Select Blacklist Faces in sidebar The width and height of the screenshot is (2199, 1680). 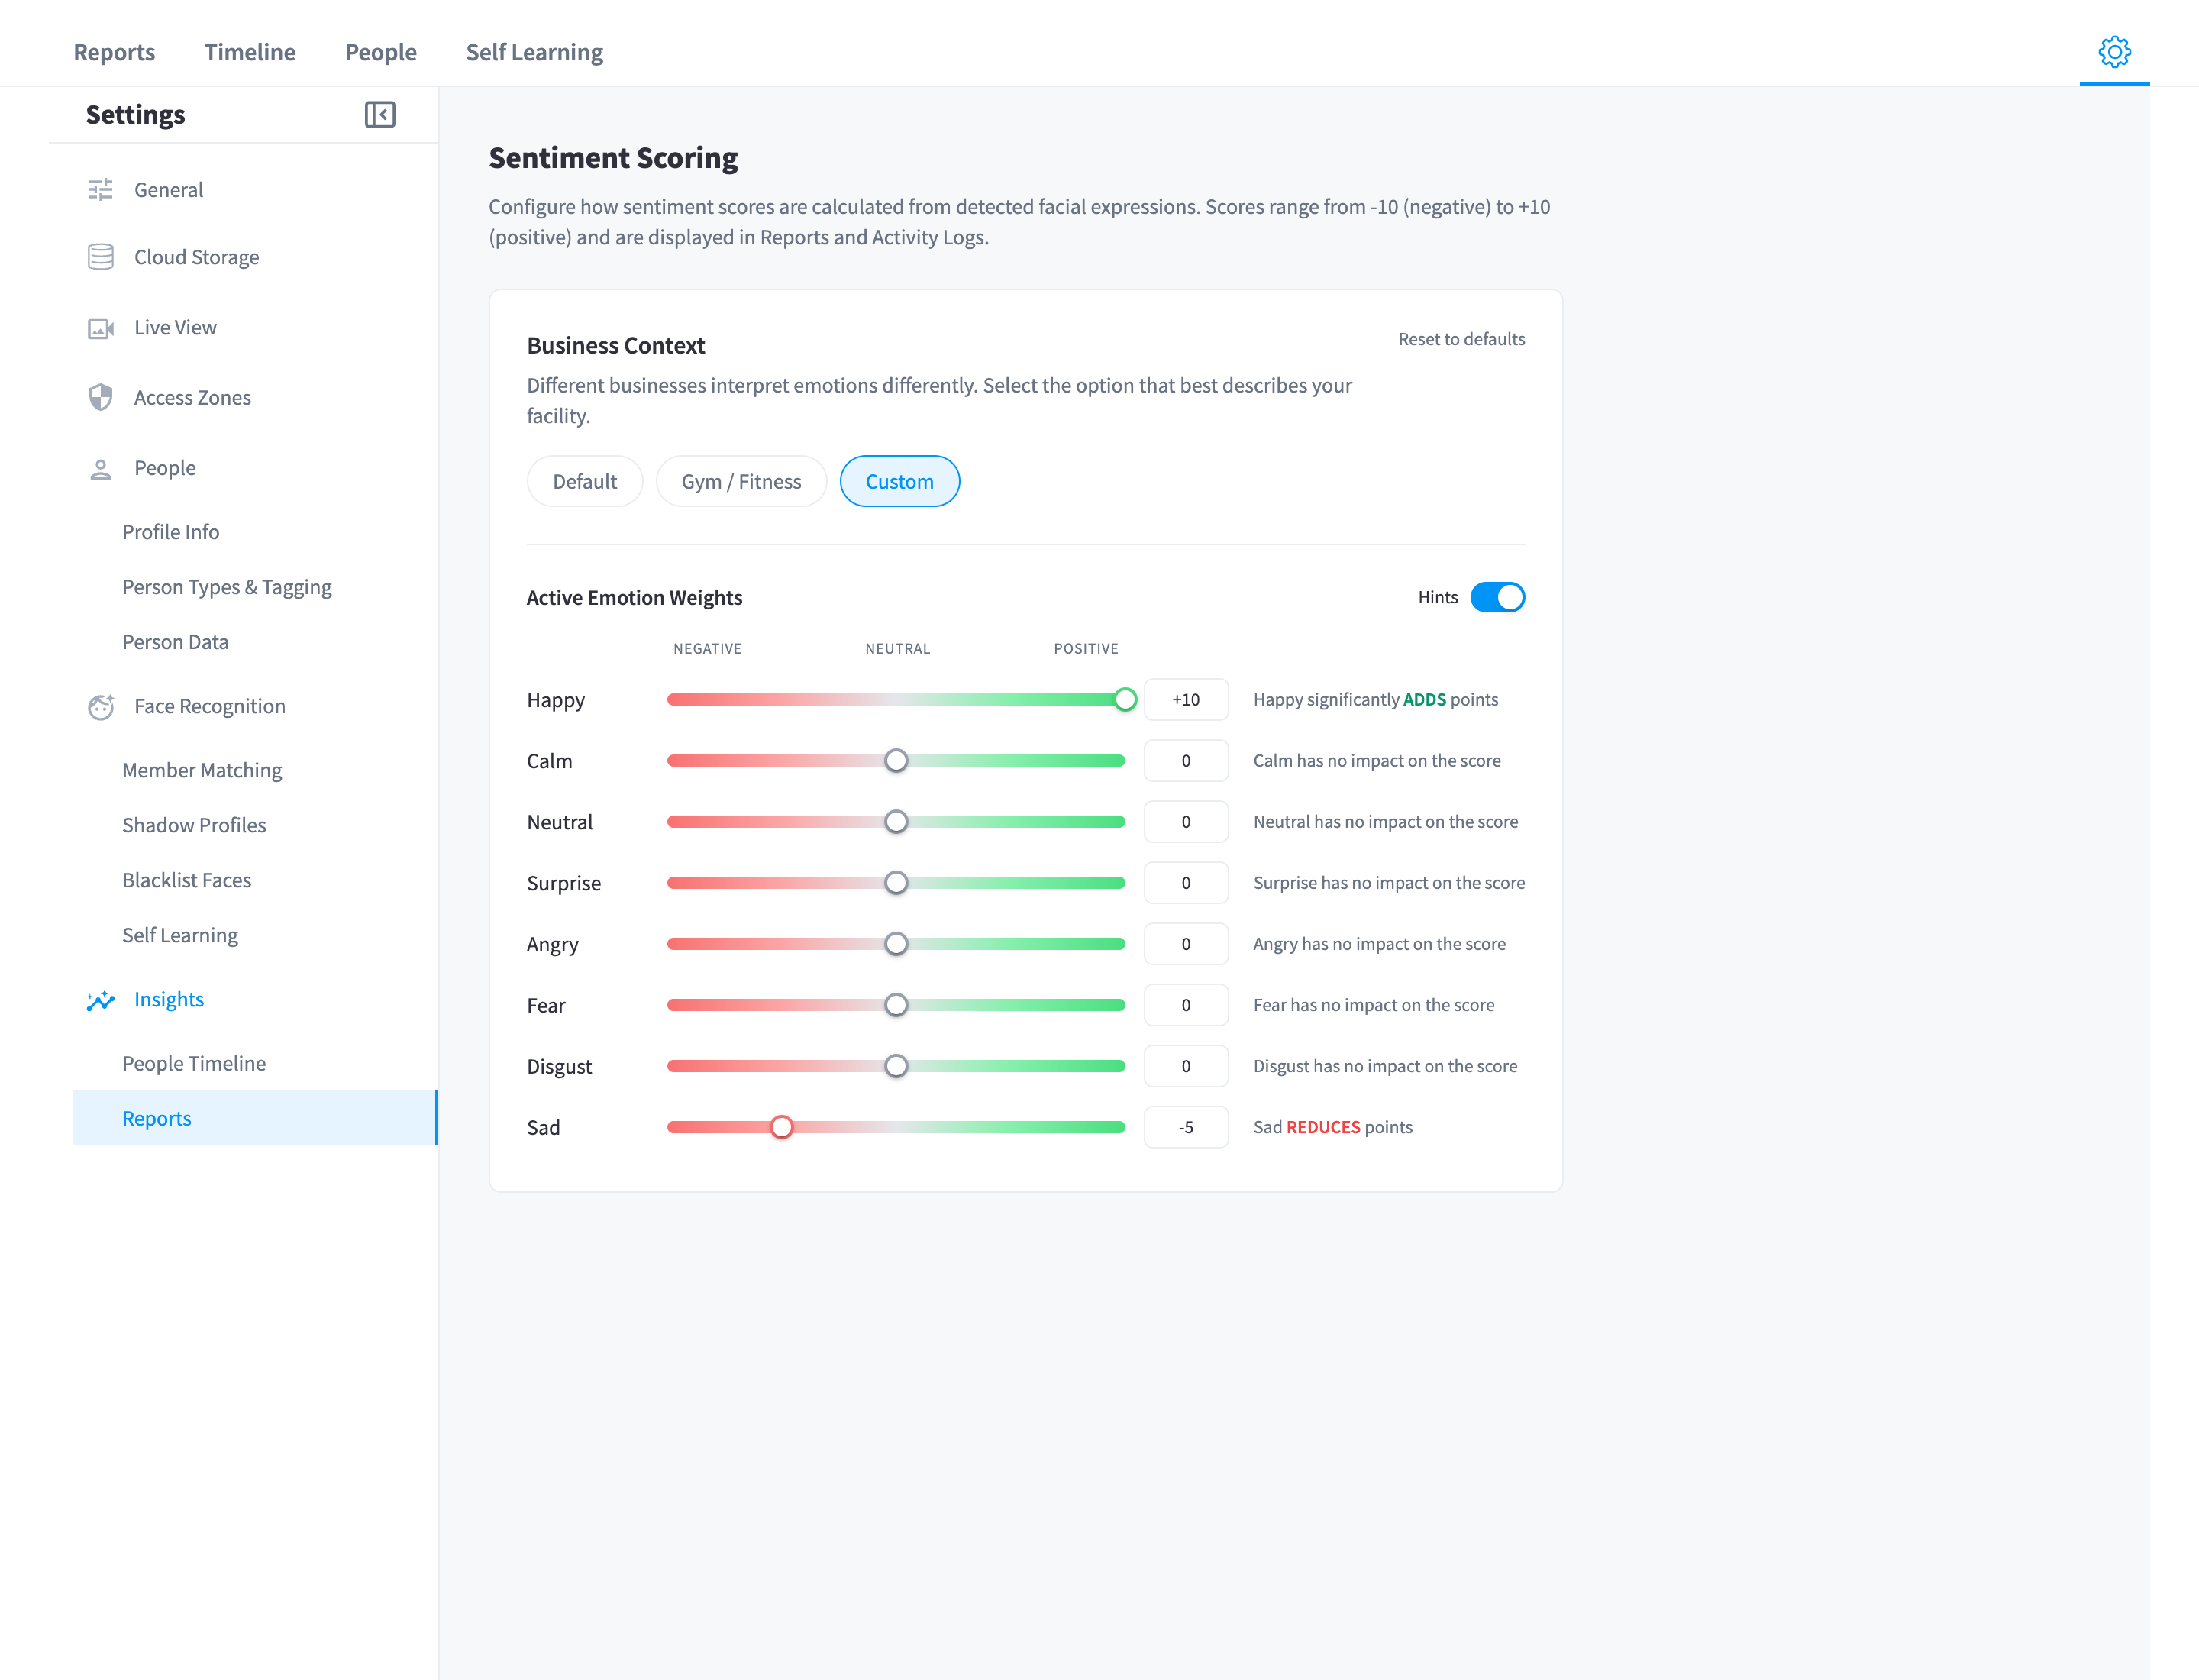187,881
